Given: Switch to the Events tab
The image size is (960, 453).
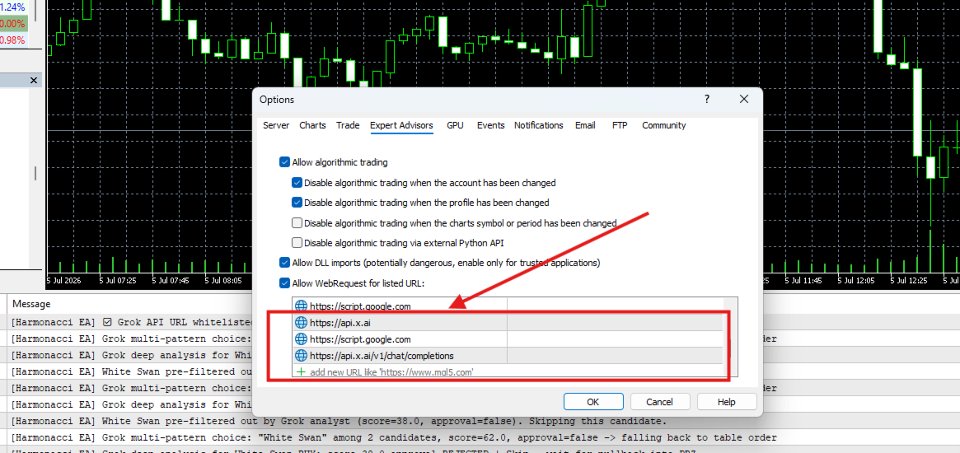Looking at the screenshot, I should (491, 125).
